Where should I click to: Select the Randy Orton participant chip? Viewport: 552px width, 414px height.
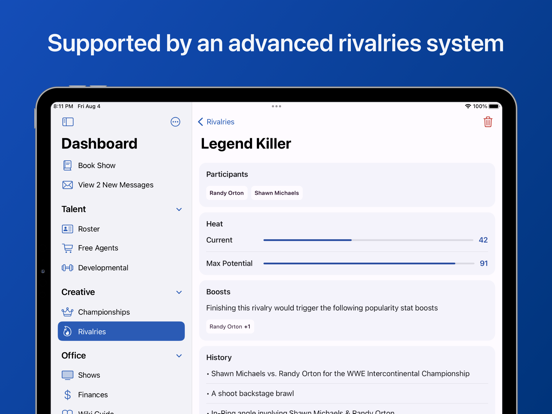tap(226, 193)
